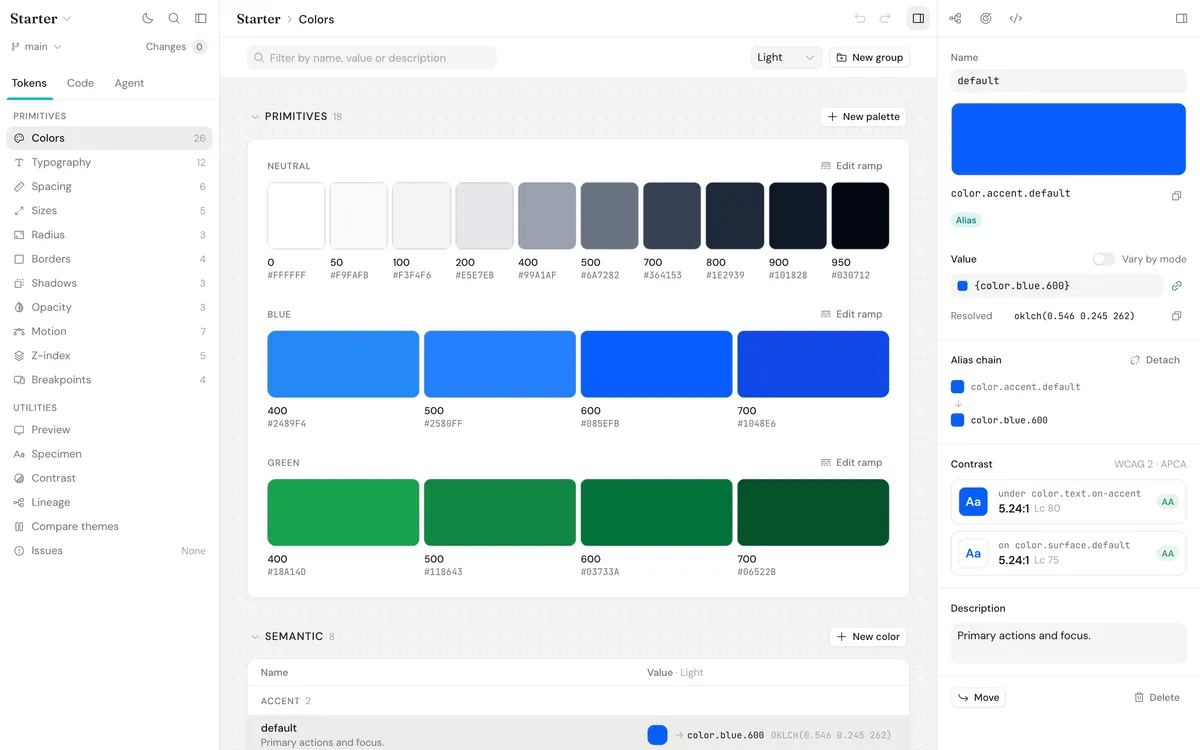Click the Move button
This screenshot has width=1200, height=750.
978,697
